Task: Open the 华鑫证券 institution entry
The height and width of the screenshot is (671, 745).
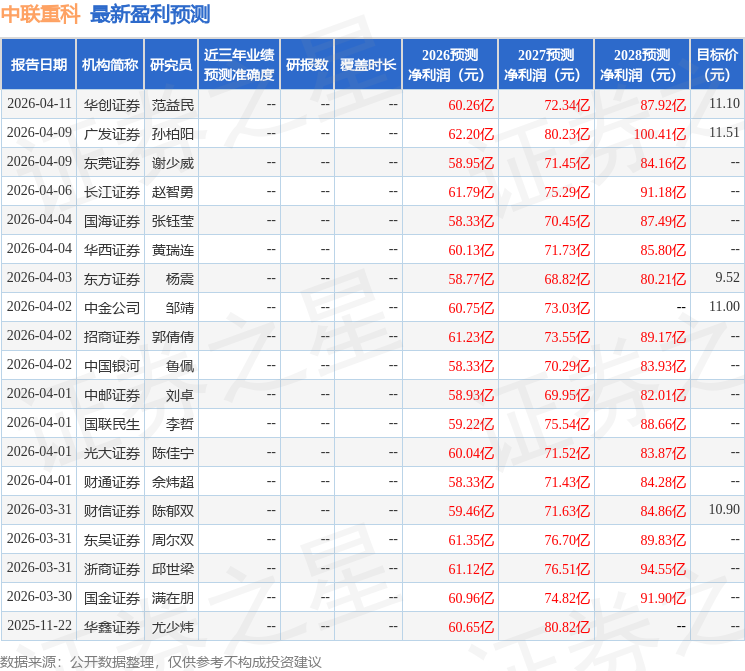Action: [x=111, y=627]
